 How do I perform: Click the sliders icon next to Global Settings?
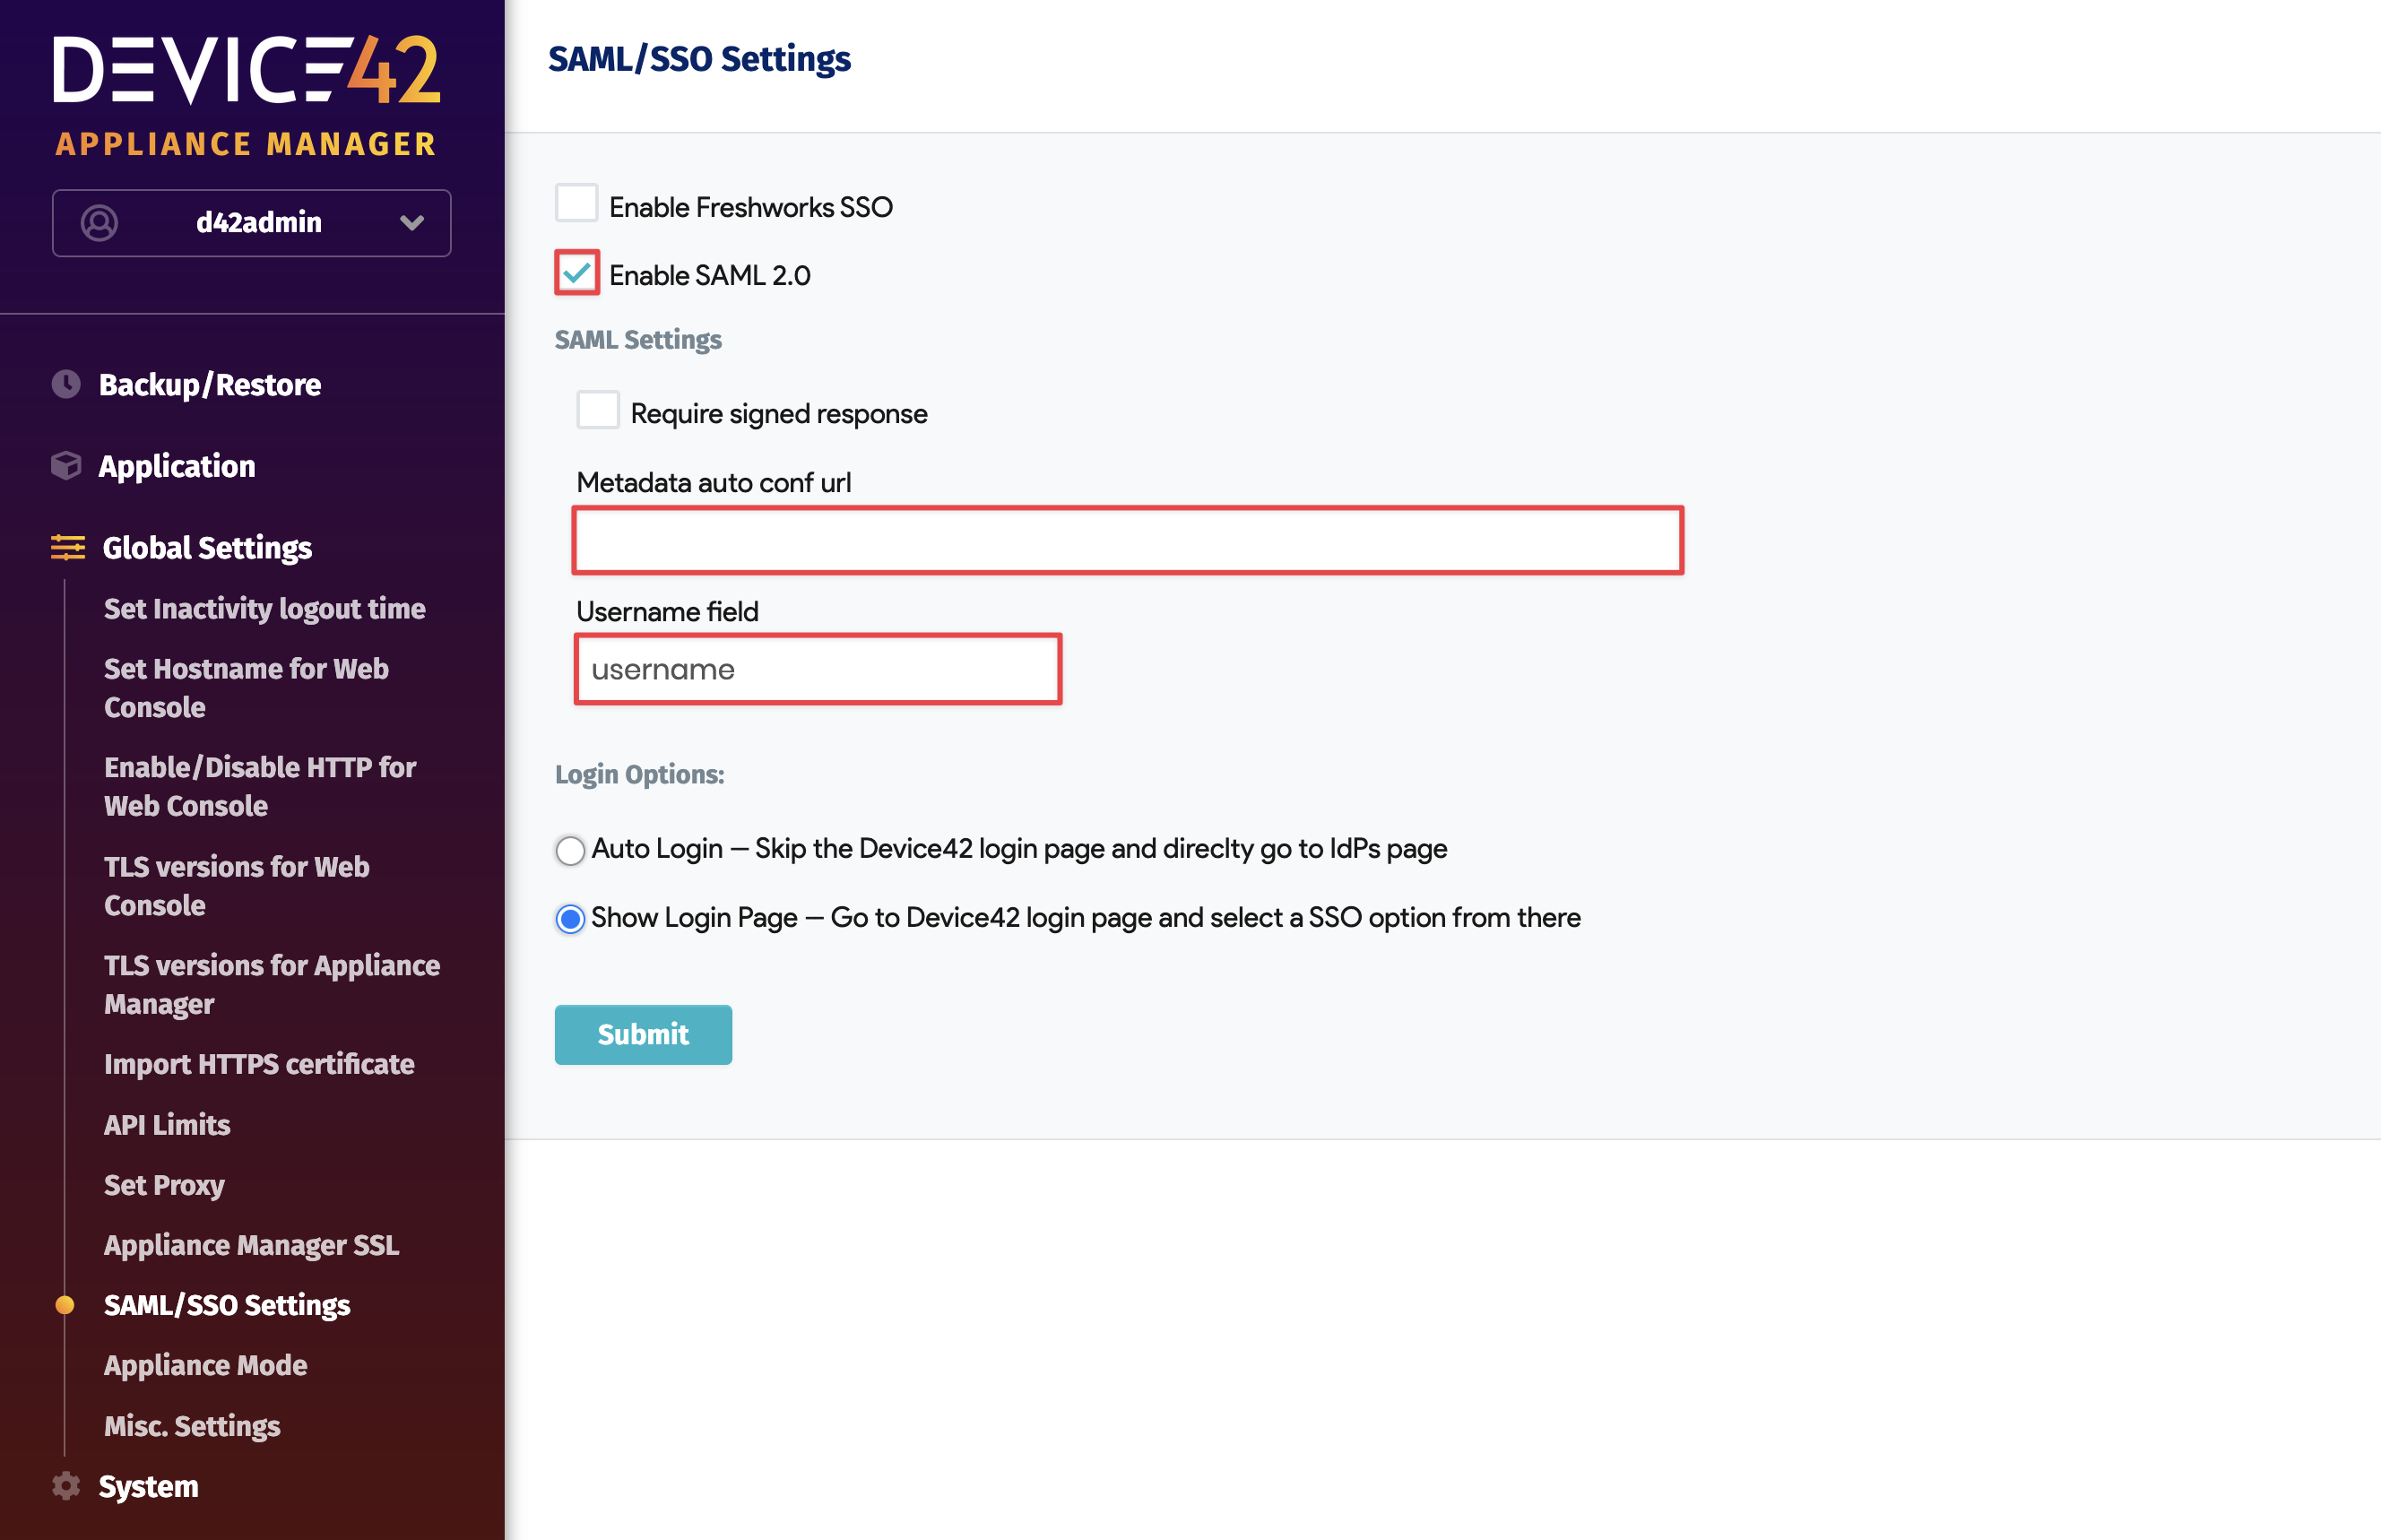pyautogui.click(x=68, y=548)
